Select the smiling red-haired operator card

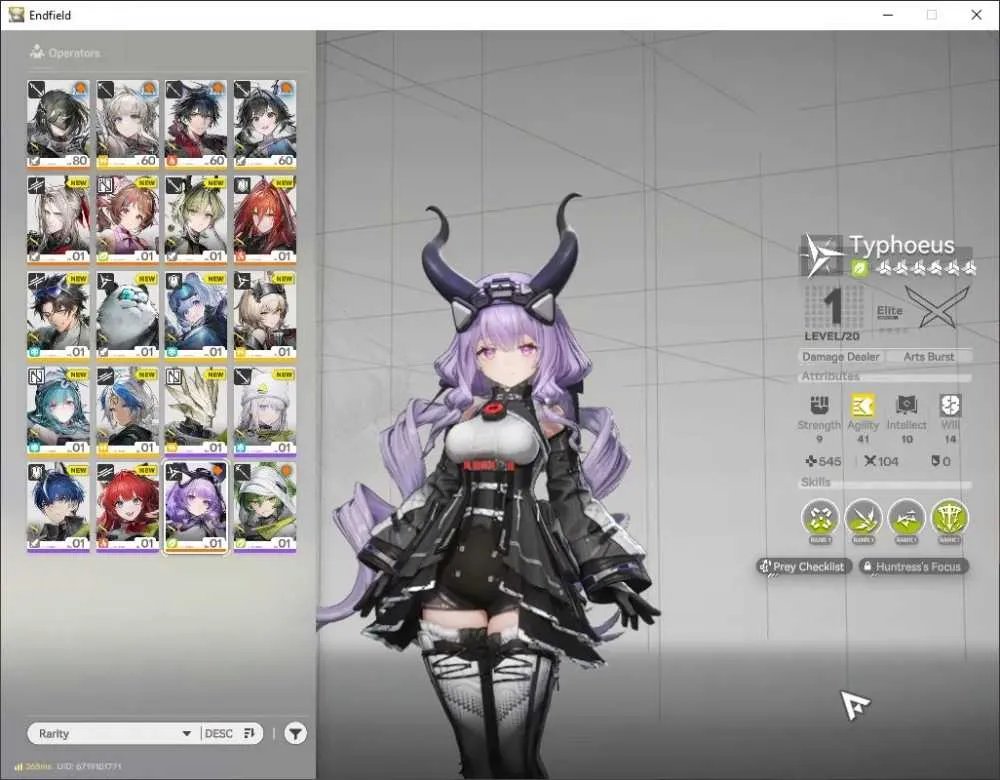coord(127,506)
